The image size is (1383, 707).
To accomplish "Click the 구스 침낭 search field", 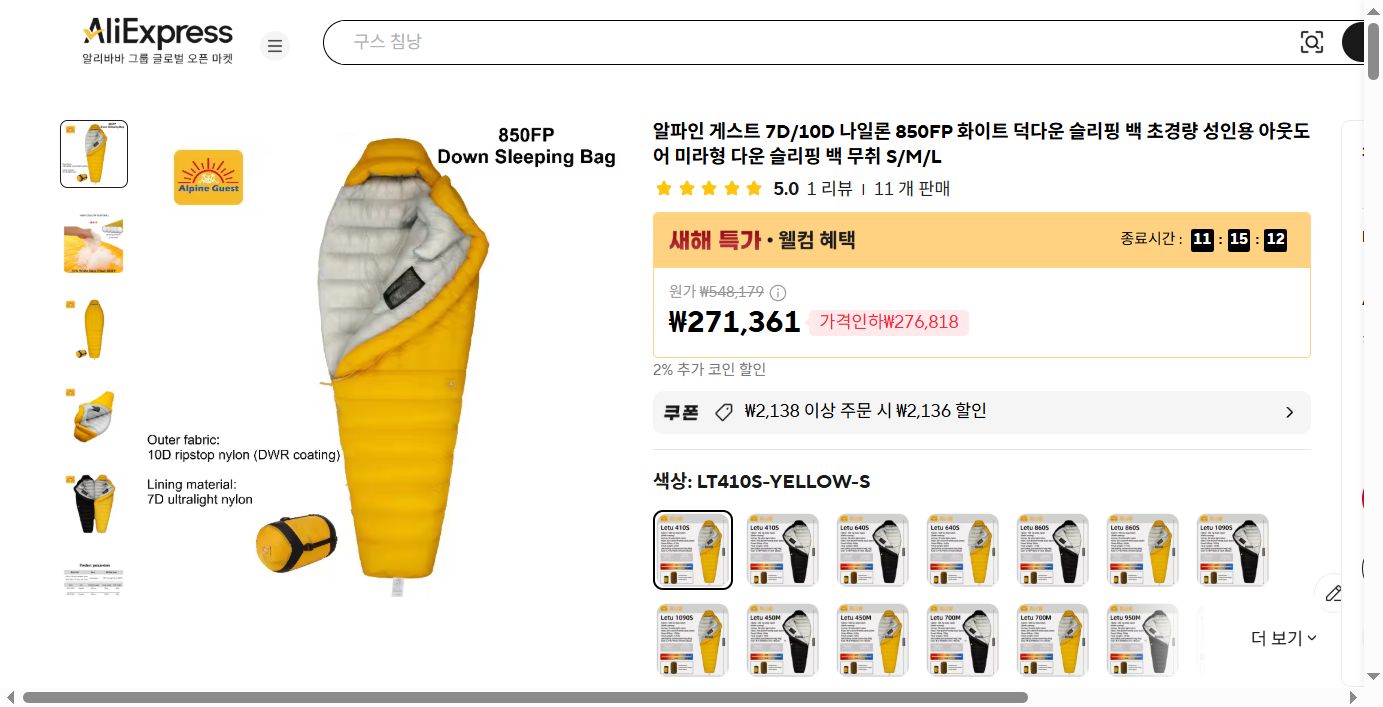I will click(810, 42).
